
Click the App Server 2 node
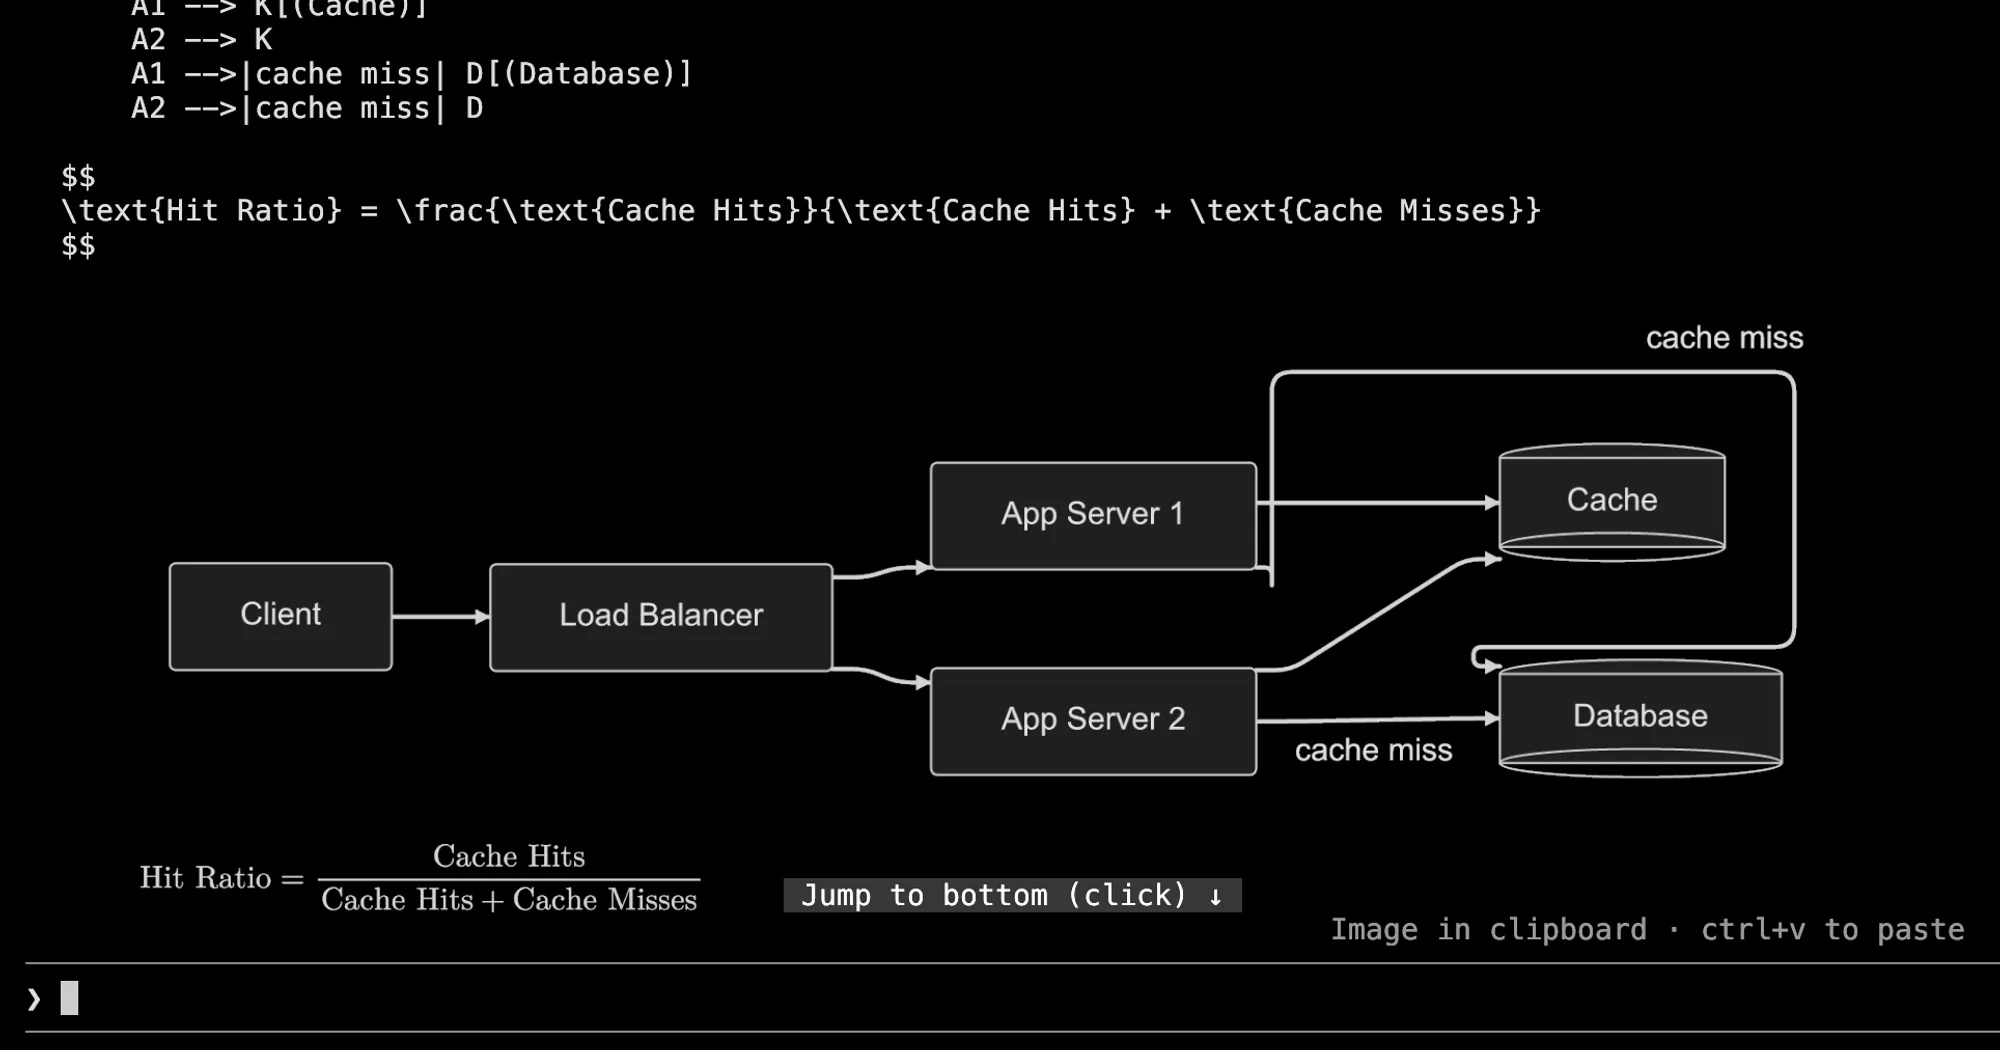[1093, 721]
